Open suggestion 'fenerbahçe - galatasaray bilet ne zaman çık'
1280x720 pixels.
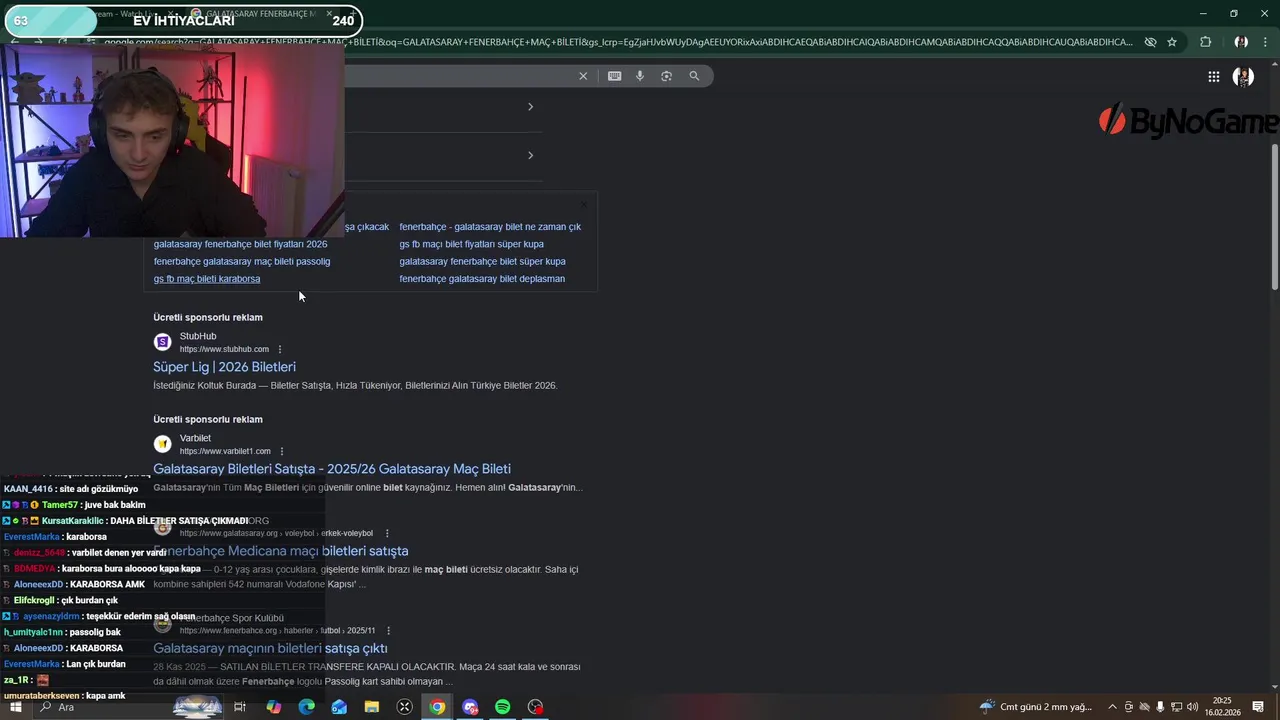coord(490,227)
